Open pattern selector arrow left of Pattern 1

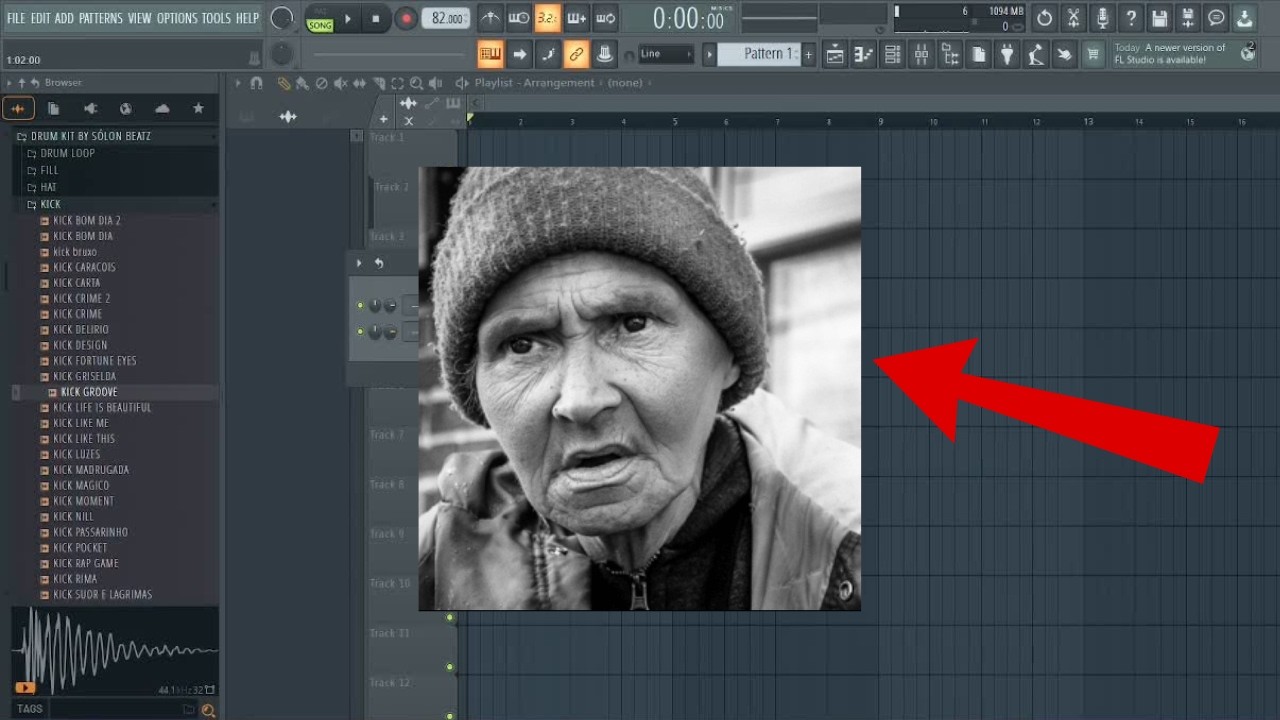(709, 55)
